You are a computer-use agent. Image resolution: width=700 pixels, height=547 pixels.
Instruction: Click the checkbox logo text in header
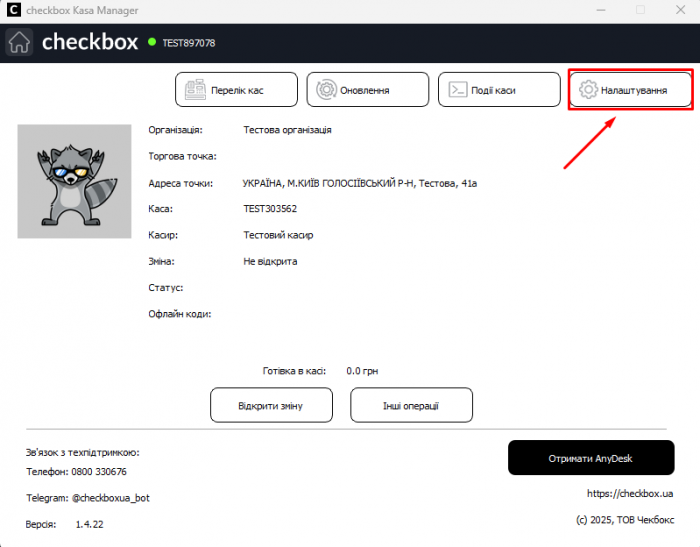pyautogui.click(x=89, y=43)
